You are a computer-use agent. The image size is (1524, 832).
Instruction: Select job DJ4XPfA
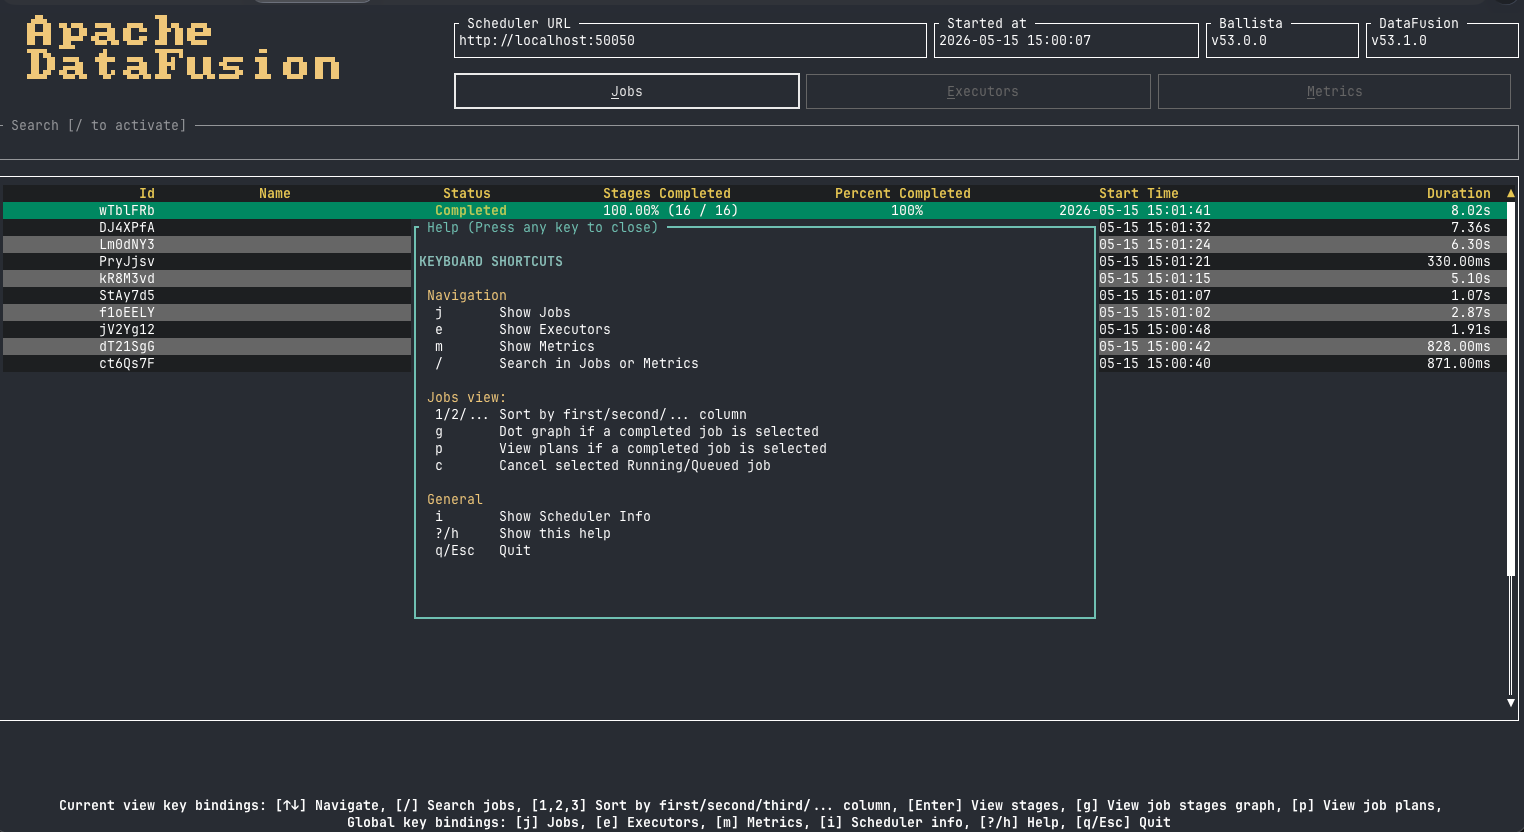[127, 227]
